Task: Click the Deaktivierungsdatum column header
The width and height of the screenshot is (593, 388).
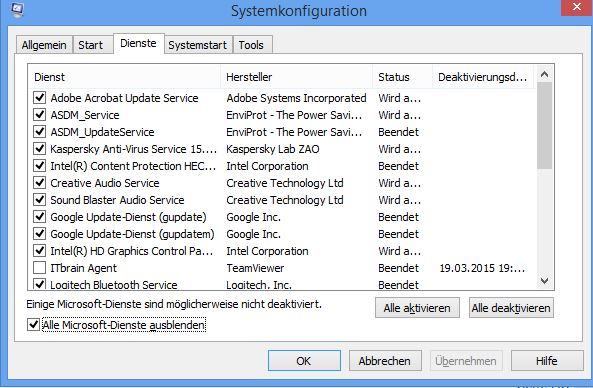Action: tap(483, 77)
